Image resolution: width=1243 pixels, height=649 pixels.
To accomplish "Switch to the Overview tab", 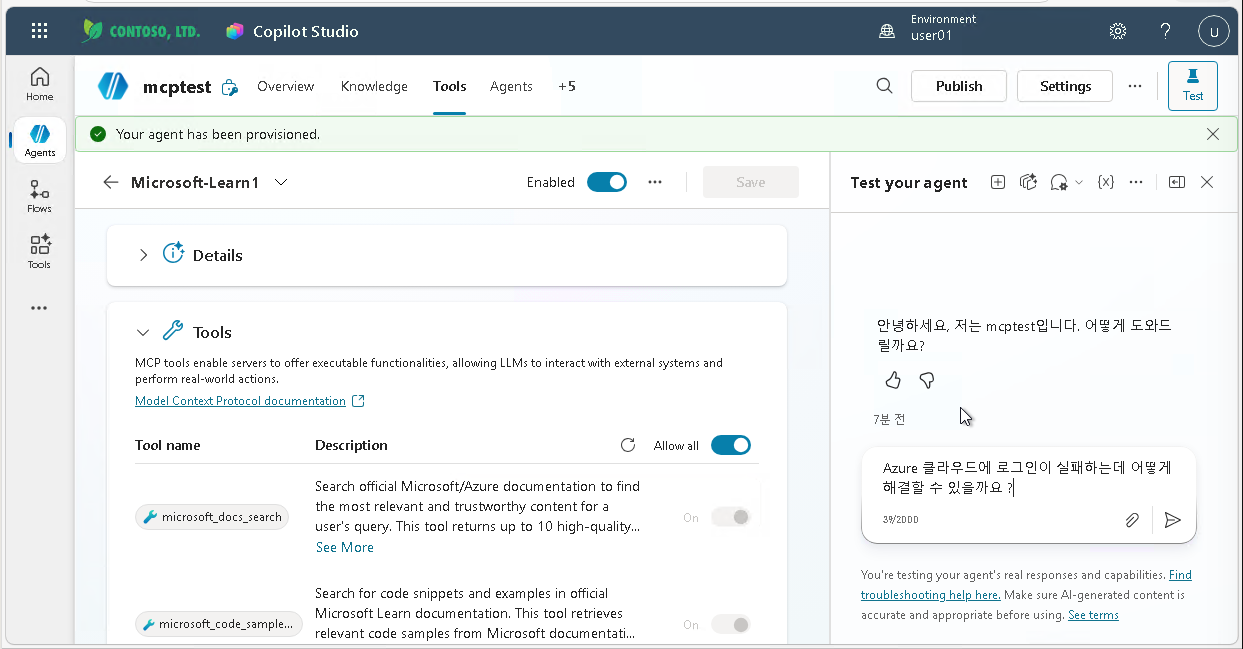I will coord(286,86).
